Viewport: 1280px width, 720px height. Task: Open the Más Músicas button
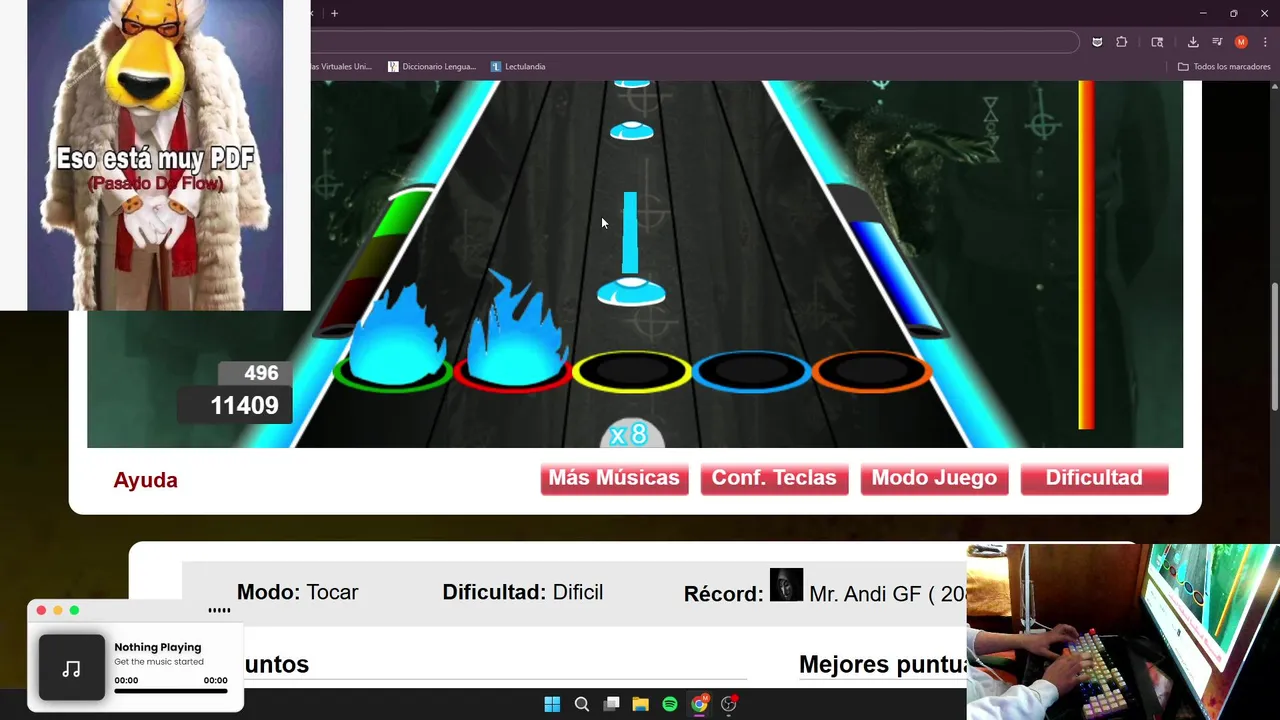[x=614, y=478]
